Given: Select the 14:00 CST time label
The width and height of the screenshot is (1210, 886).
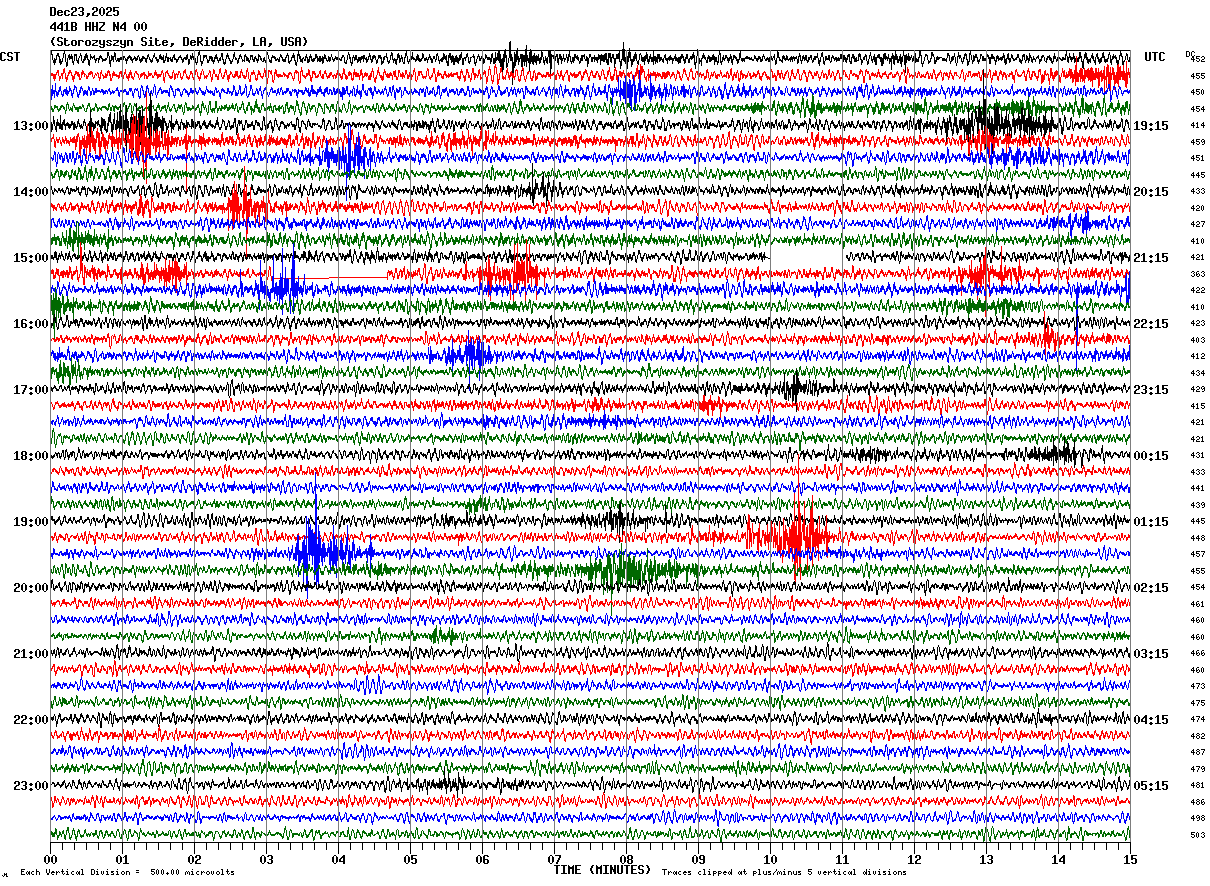Looking at the screenshot, I should click(31, 192).
